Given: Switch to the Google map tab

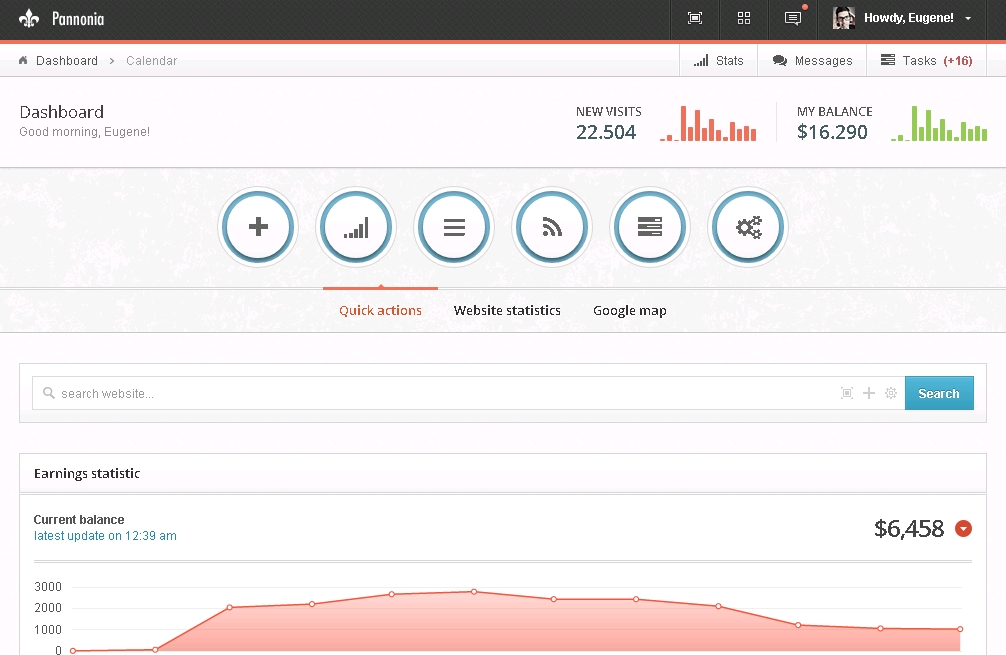Looking at the screenshot, I should pos(630,310).
